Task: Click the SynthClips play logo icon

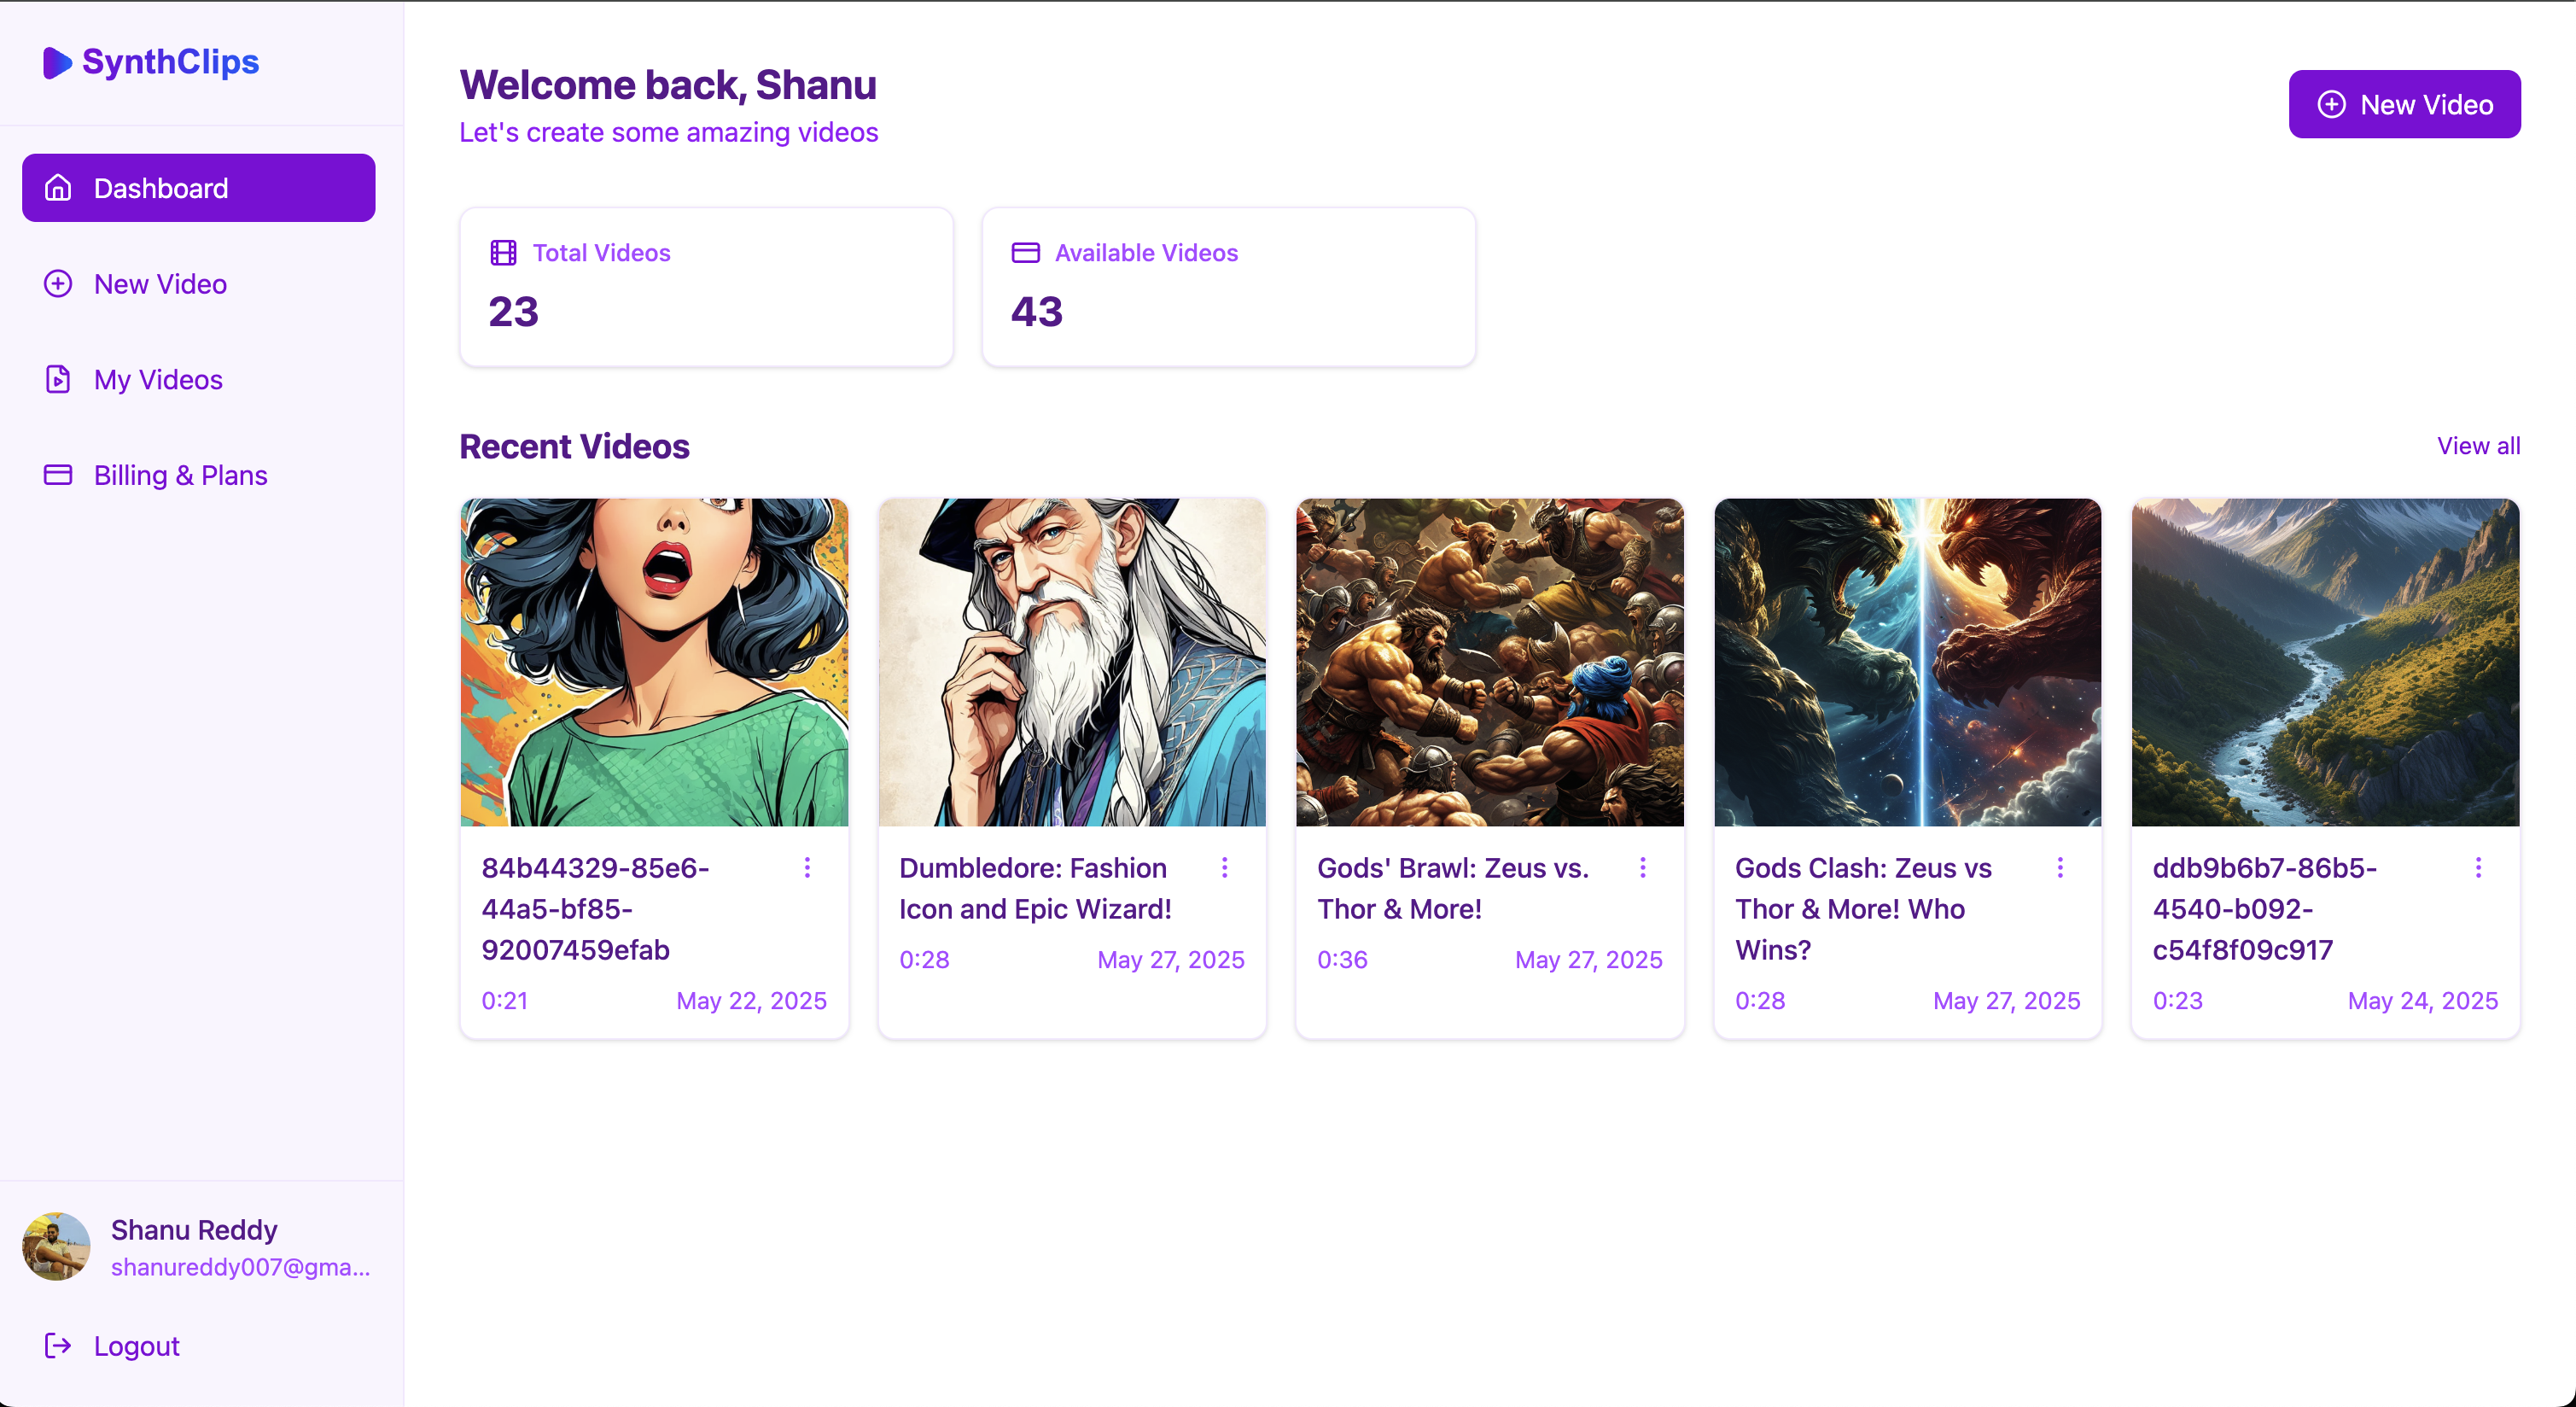Action: click(x=57, y=62)
